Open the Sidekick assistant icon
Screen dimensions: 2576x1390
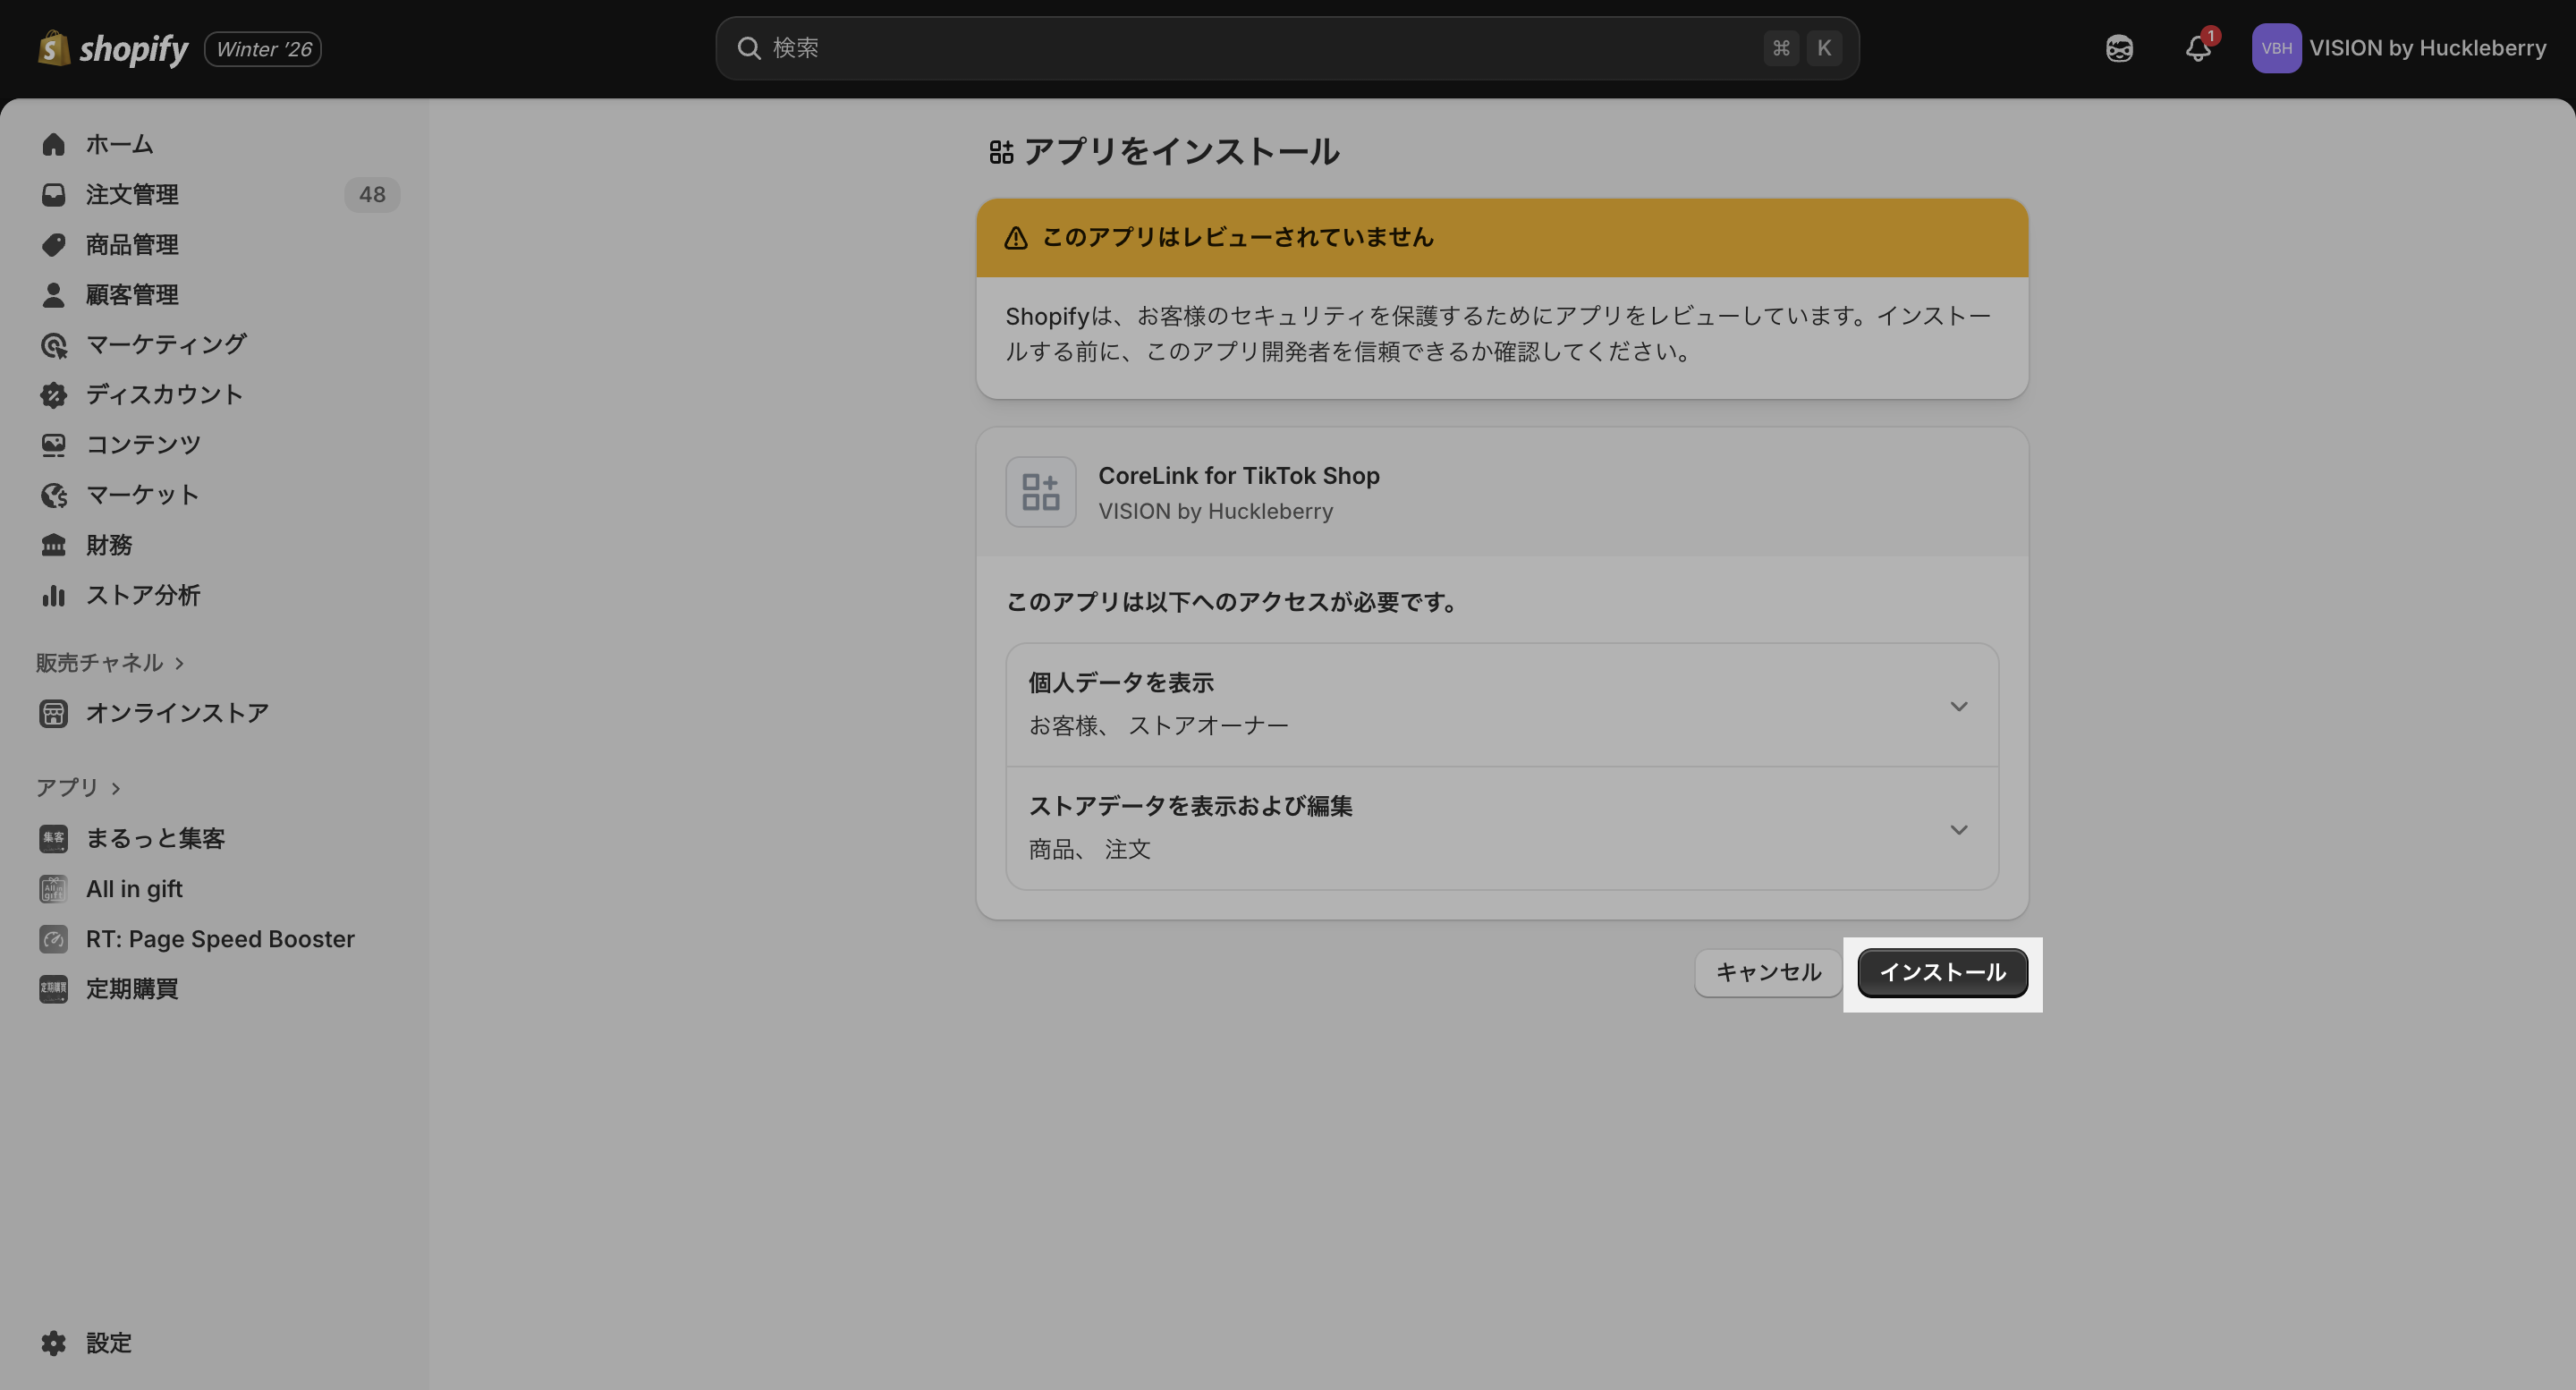[x=2119, y=48]
